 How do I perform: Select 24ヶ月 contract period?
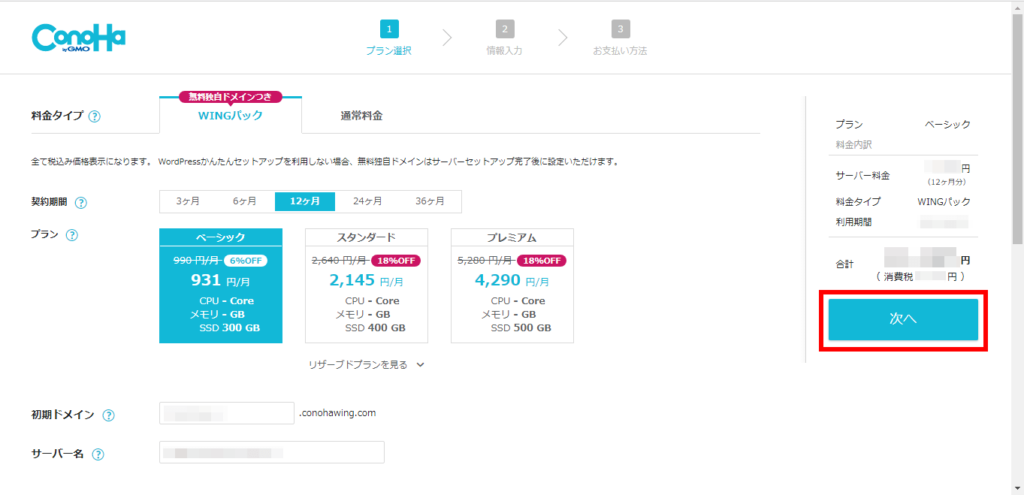click(x=367, y=201)
